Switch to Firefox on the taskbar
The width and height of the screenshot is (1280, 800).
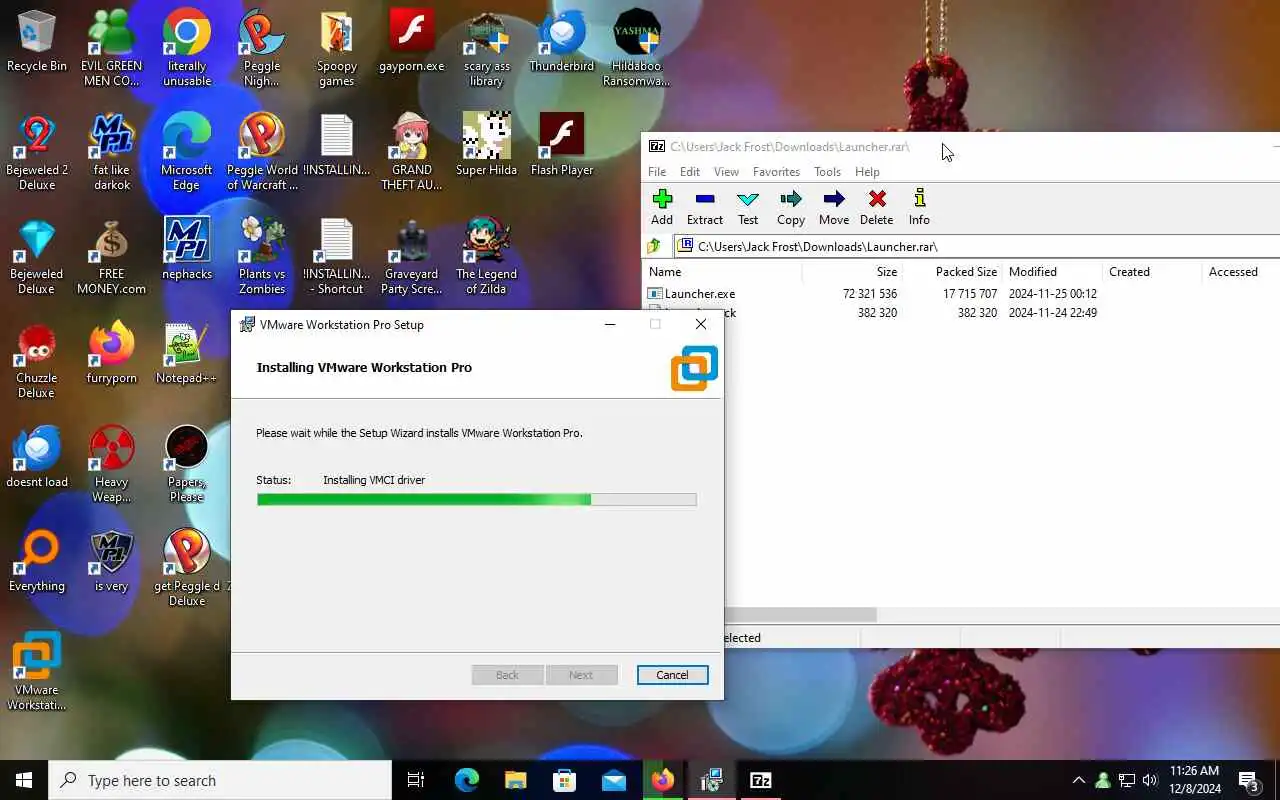tap(662, 780)
